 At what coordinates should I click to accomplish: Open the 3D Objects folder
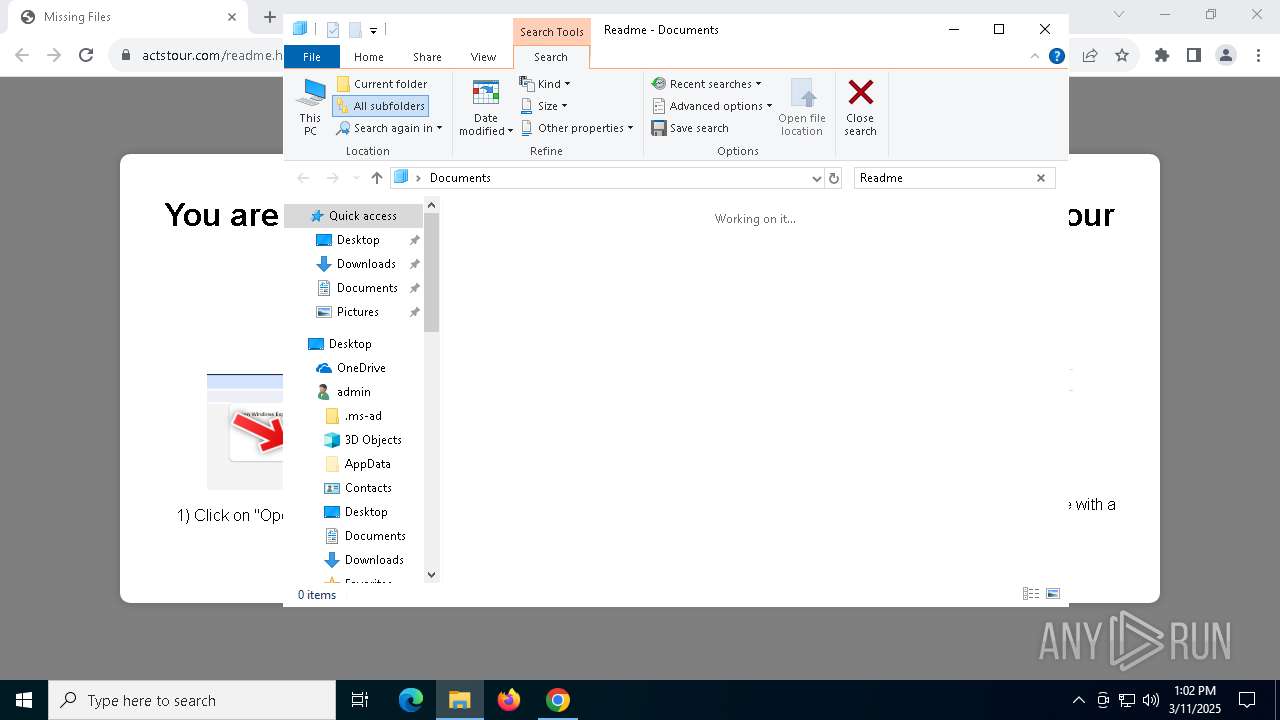pos(372,440)
